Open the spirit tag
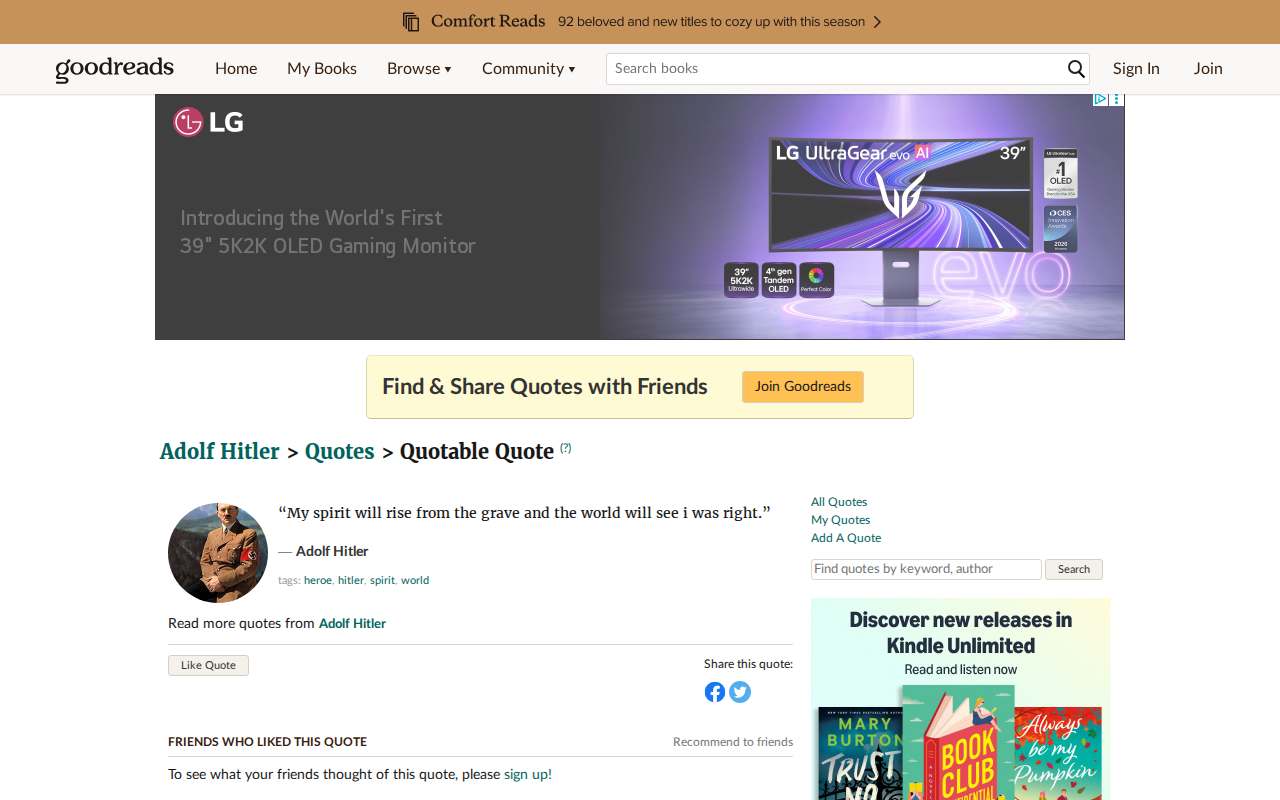The image size is (1280, 800). click(382, 580)
